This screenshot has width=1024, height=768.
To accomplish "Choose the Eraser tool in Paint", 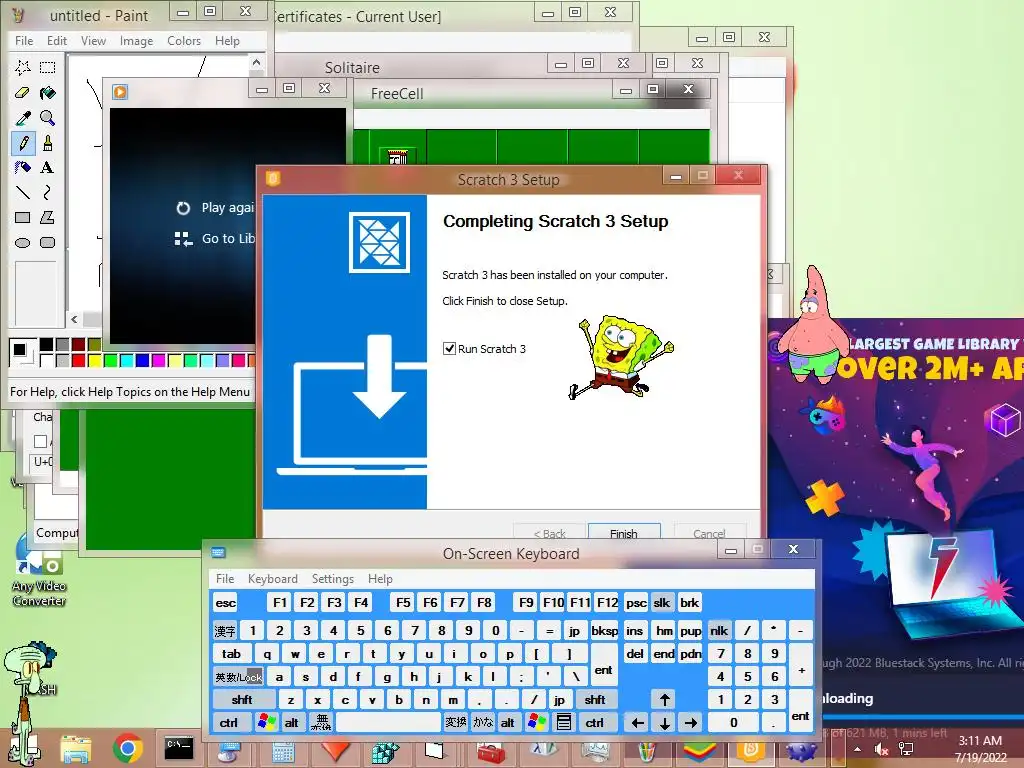I will (23, 93).
